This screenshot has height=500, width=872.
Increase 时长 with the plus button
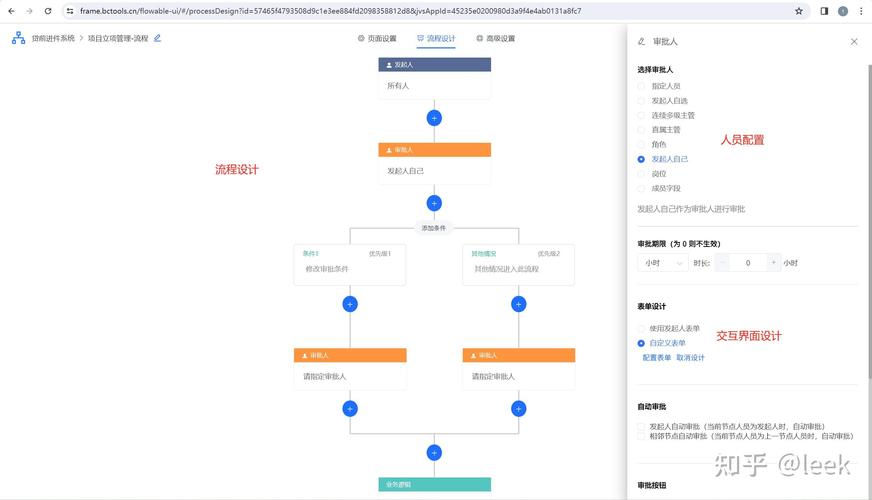tap(773, 263)
